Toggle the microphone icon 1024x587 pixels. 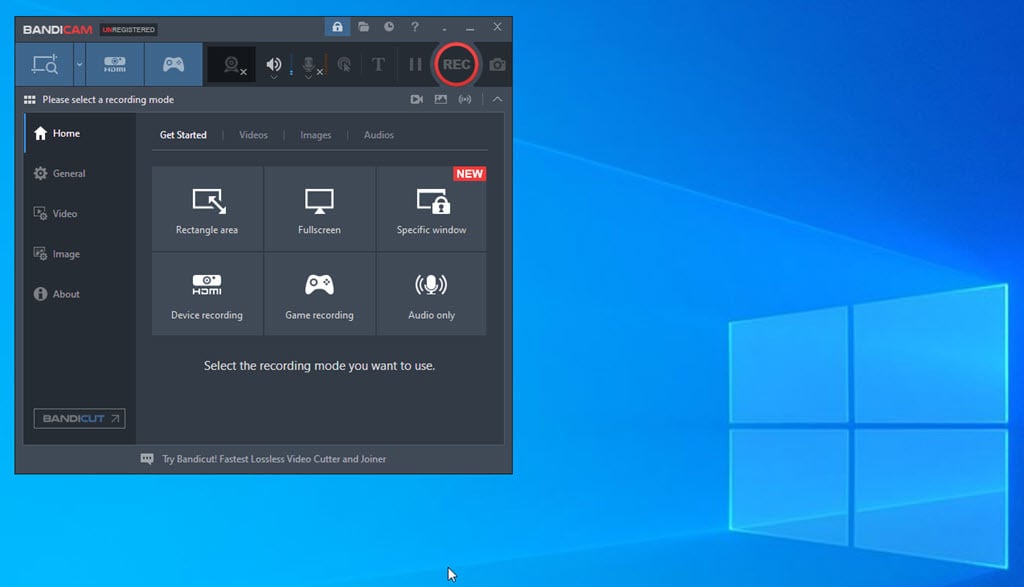(308, 63)
